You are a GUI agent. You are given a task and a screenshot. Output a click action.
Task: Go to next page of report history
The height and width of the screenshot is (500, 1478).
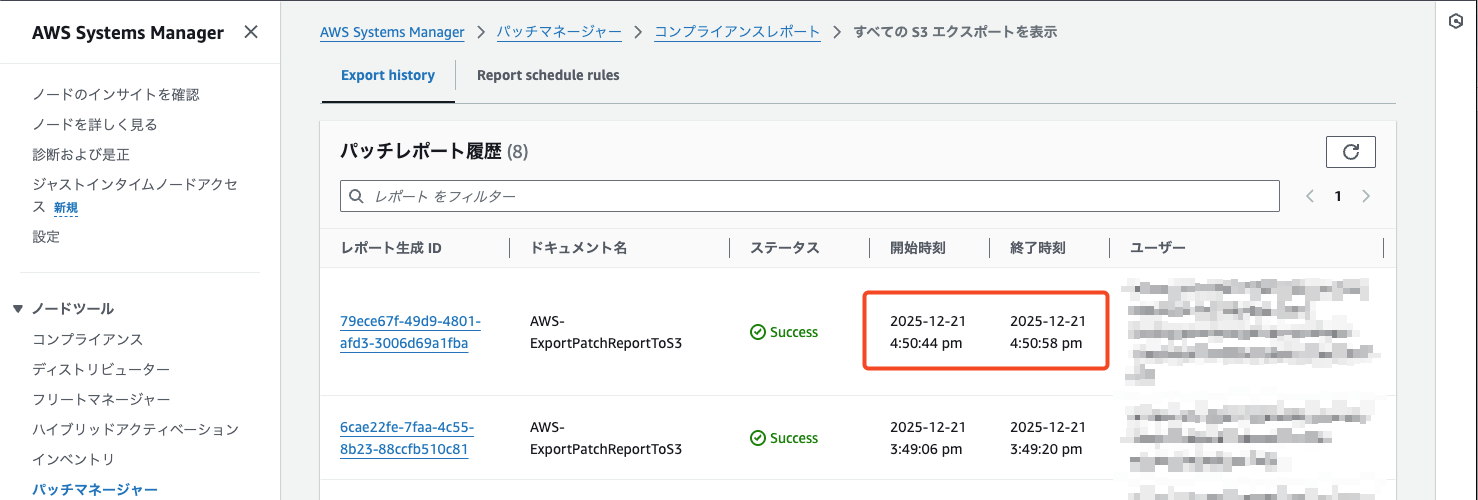click(x=1366, y=196)
